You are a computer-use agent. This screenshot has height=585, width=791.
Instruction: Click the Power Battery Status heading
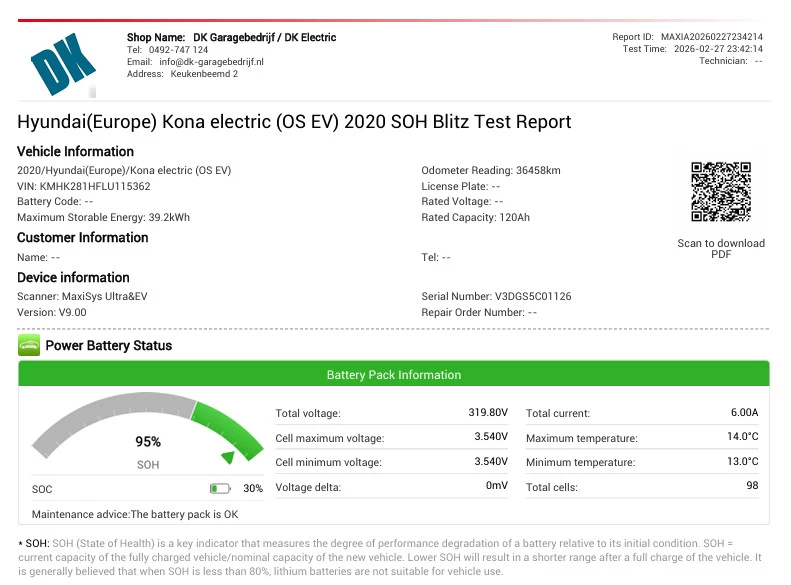point(108,345)
